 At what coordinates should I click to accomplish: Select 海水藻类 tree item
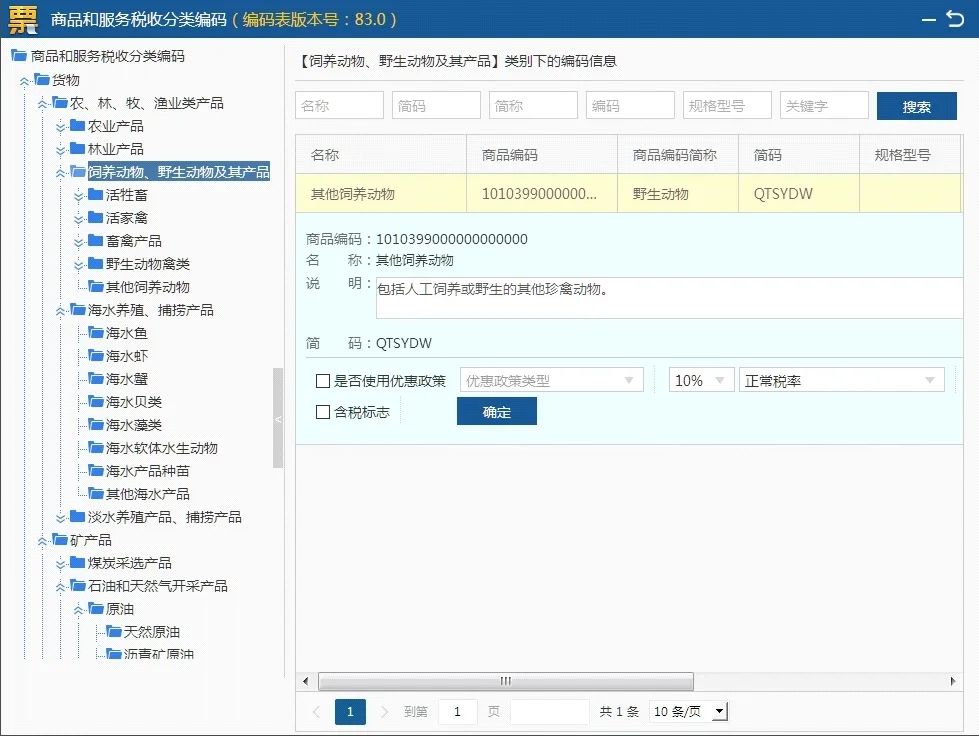pyautogui.click(x=134, y=424)
